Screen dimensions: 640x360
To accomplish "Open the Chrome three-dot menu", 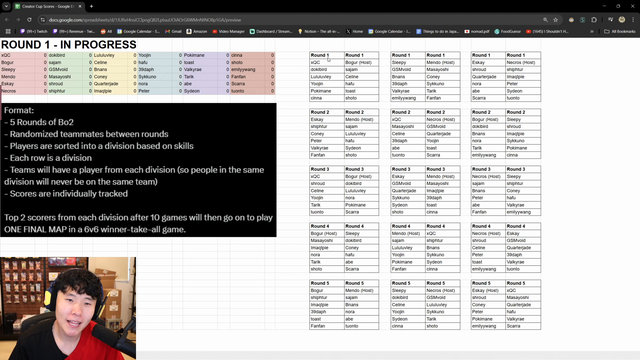I will coord(633,20).
